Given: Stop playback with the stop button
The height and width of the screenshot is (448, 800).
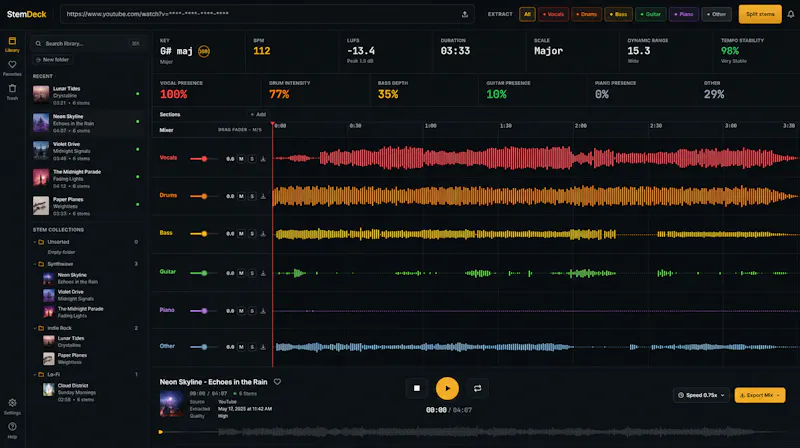Looking at the screenshot, I should (417, 388).
